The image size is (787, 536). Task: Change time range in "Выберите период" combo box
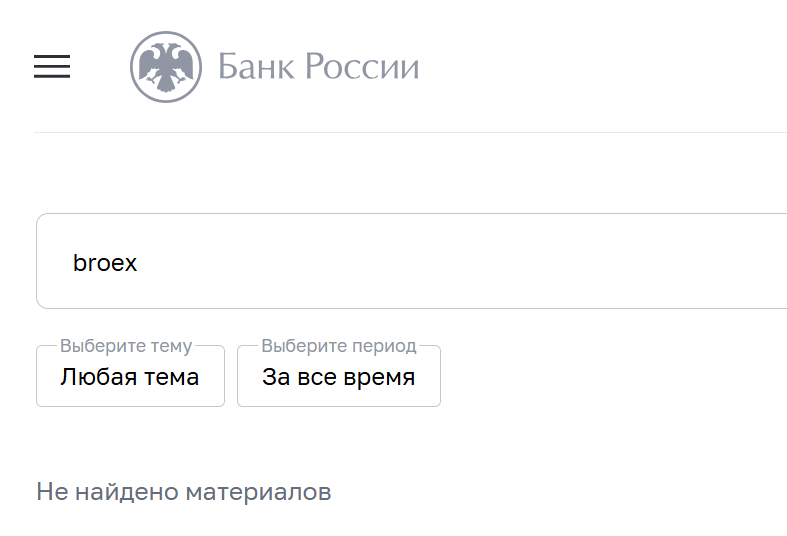pyautogui.click(x=338, y=377)
